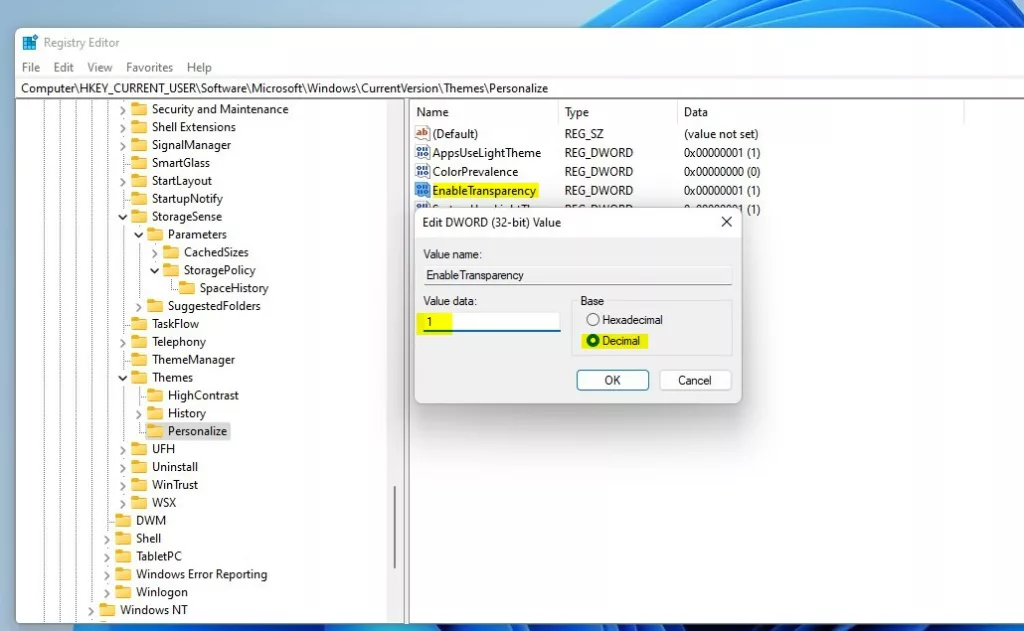
Task: Select the DWM tree item
Action: pyautogui.click(x=151, y=521)
